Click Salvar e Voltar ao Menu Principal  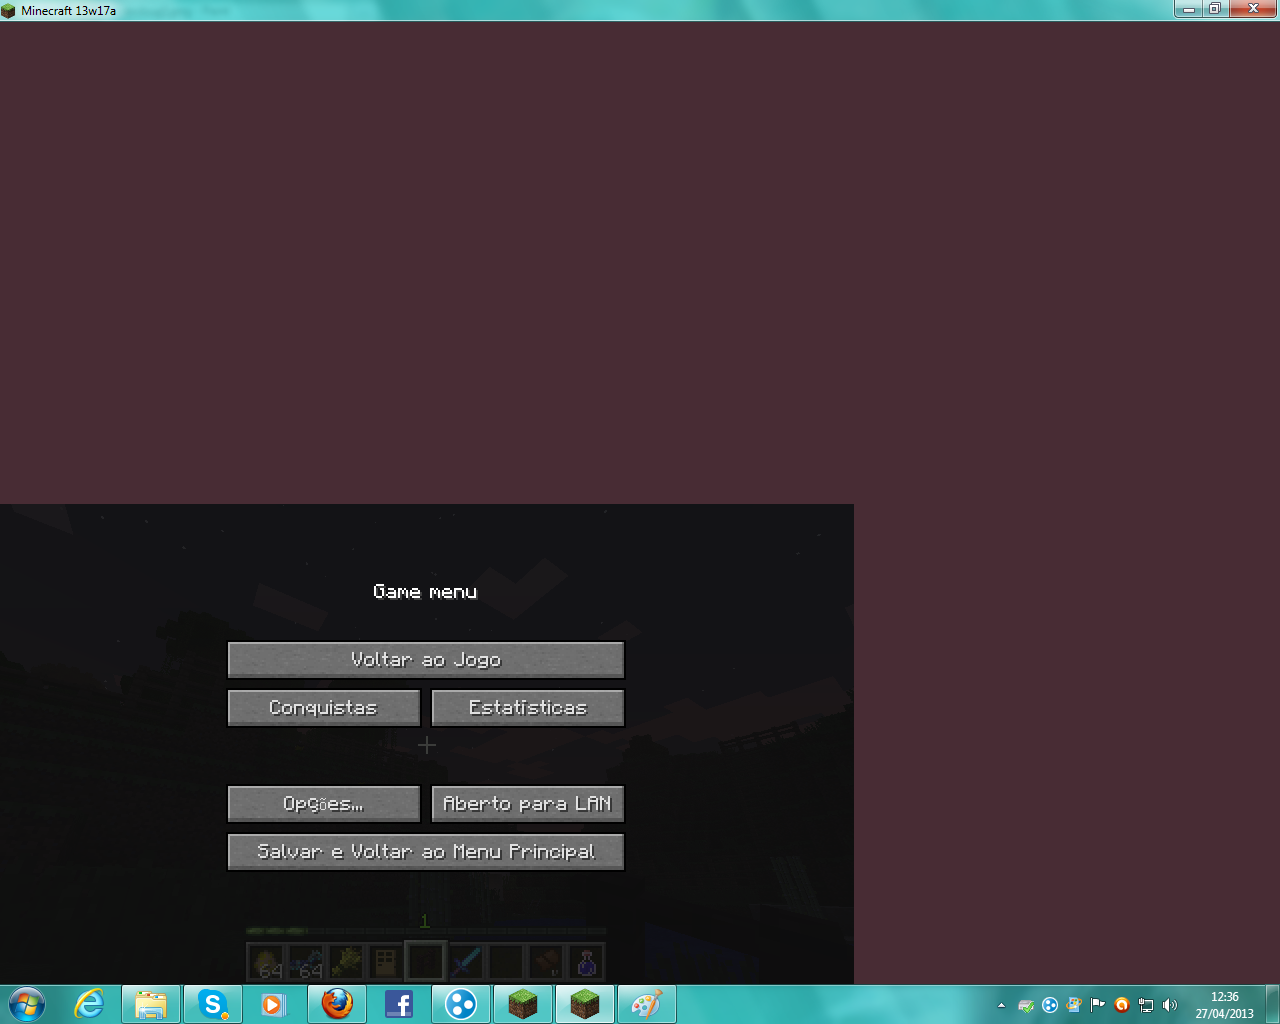[426, 852]
